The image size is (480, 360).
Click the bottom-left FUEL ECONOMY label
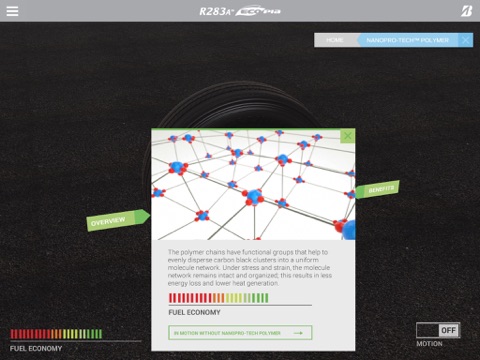pos(36,349)
